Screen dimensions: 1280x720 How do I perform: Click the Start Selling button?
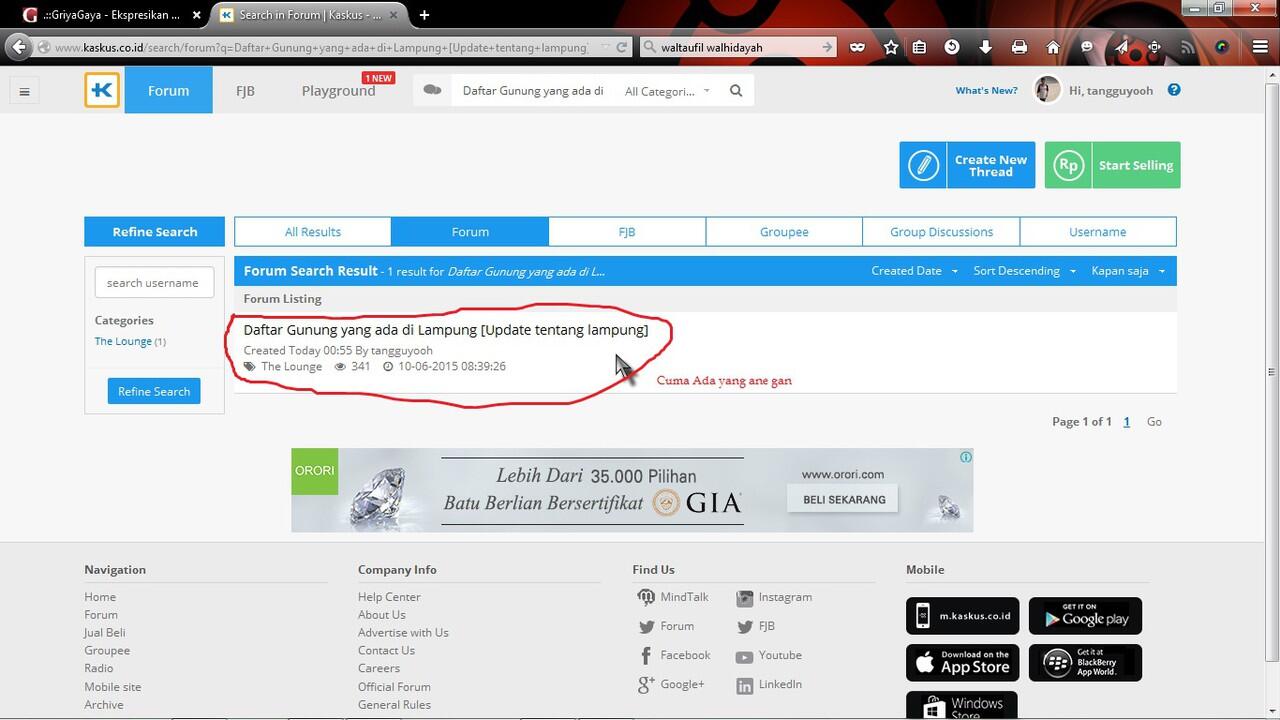(x=1112, y=165)
